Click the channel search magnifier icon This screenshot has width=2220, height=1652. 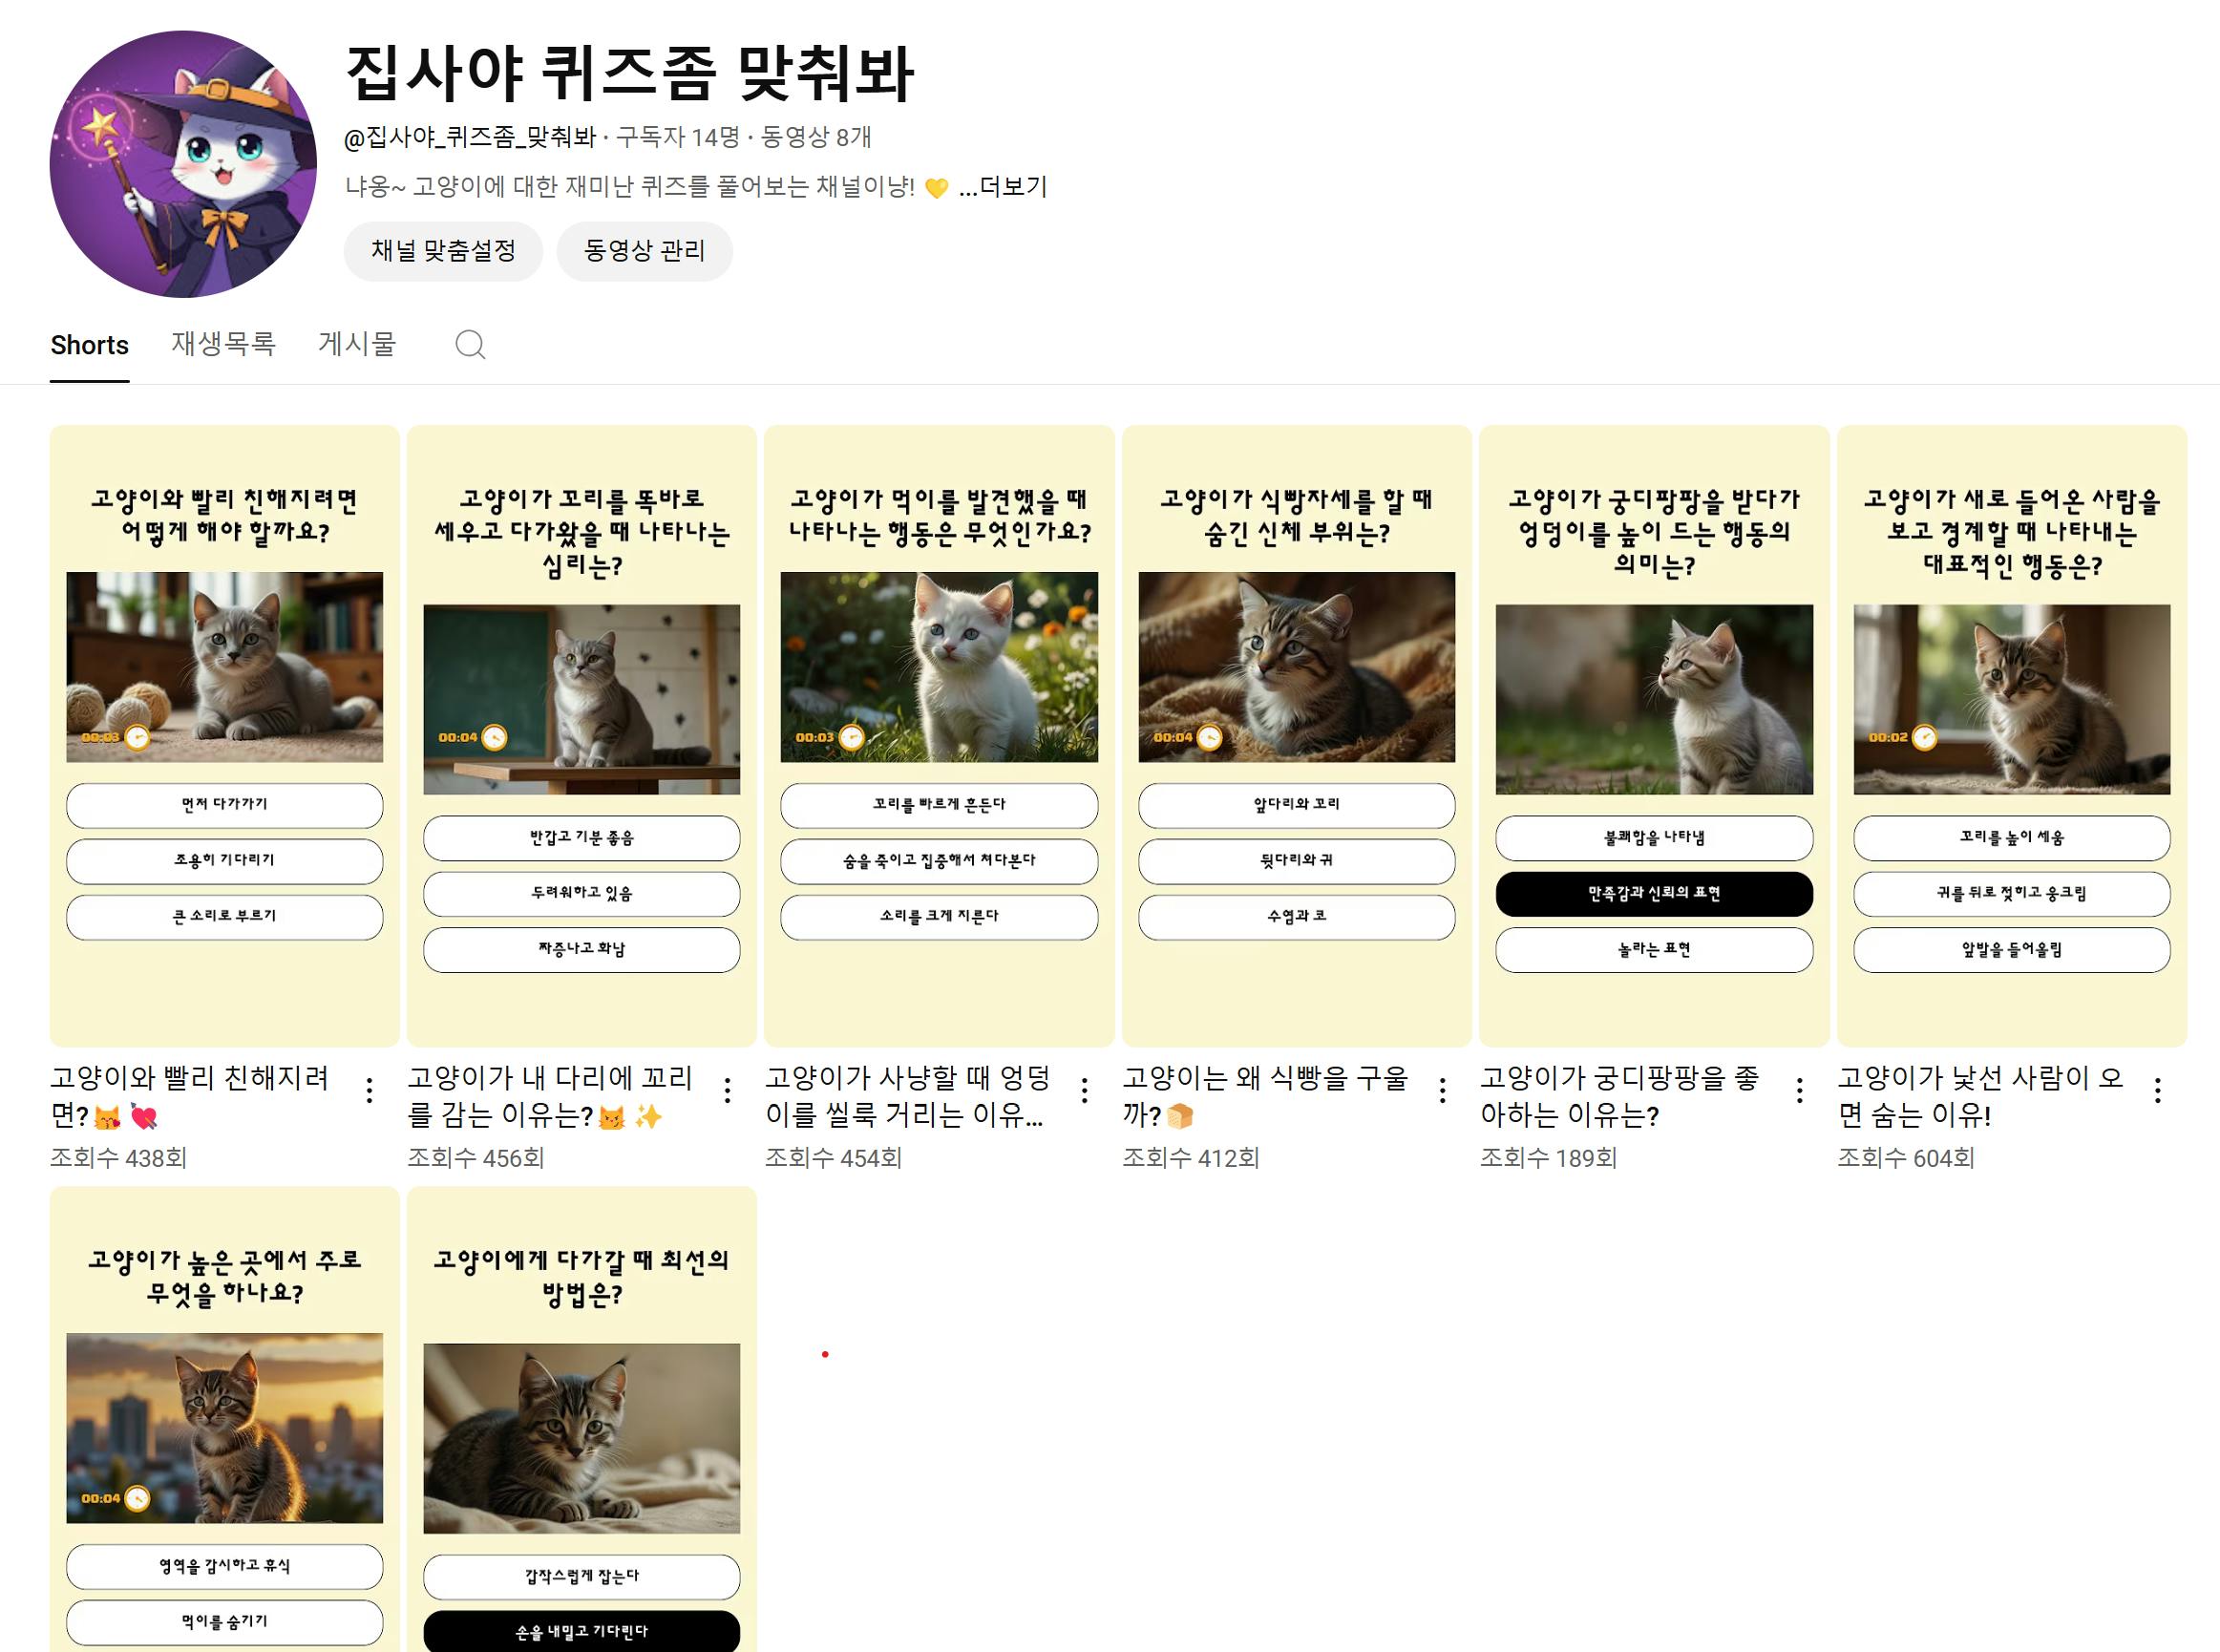(x=470, y=345)
